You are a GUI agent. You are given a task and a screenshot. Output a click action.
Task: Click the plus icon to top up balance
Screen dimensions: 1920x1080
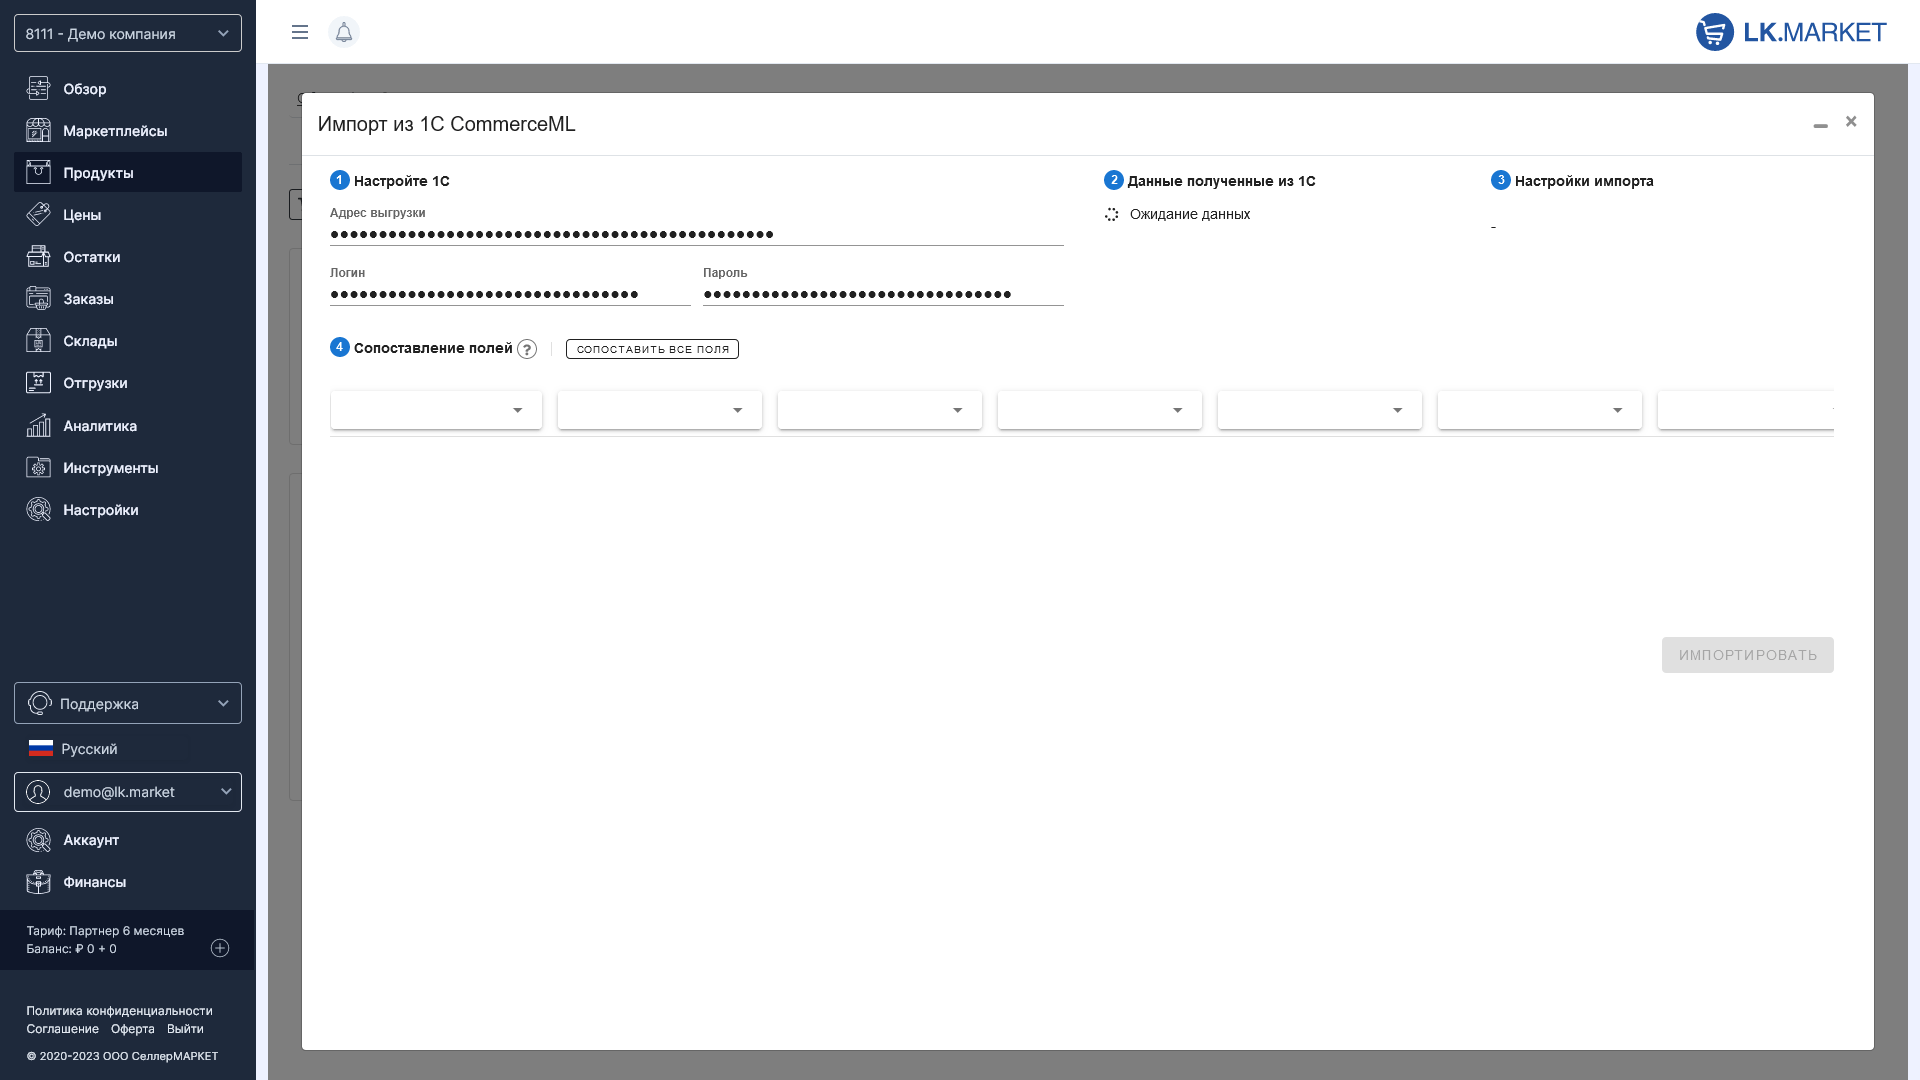point(220,948)
